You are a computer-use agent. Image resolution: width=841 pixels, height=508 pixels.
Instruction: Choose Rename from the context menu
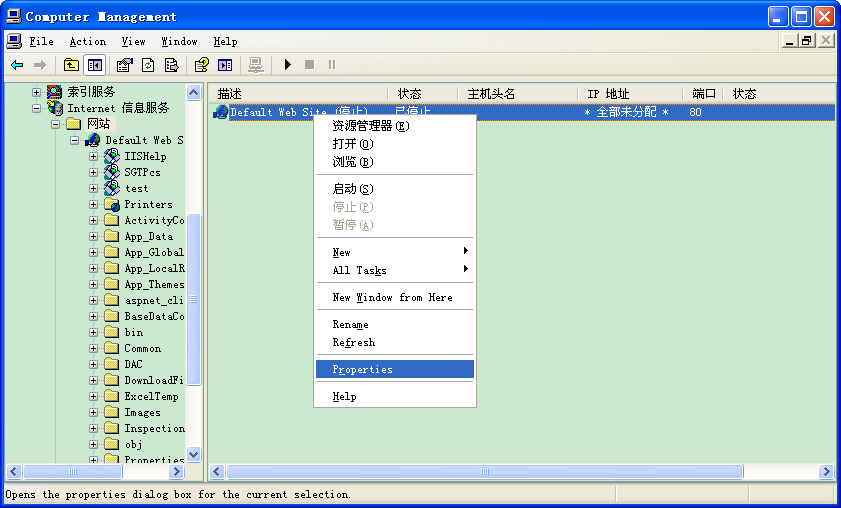pos(395,324)
